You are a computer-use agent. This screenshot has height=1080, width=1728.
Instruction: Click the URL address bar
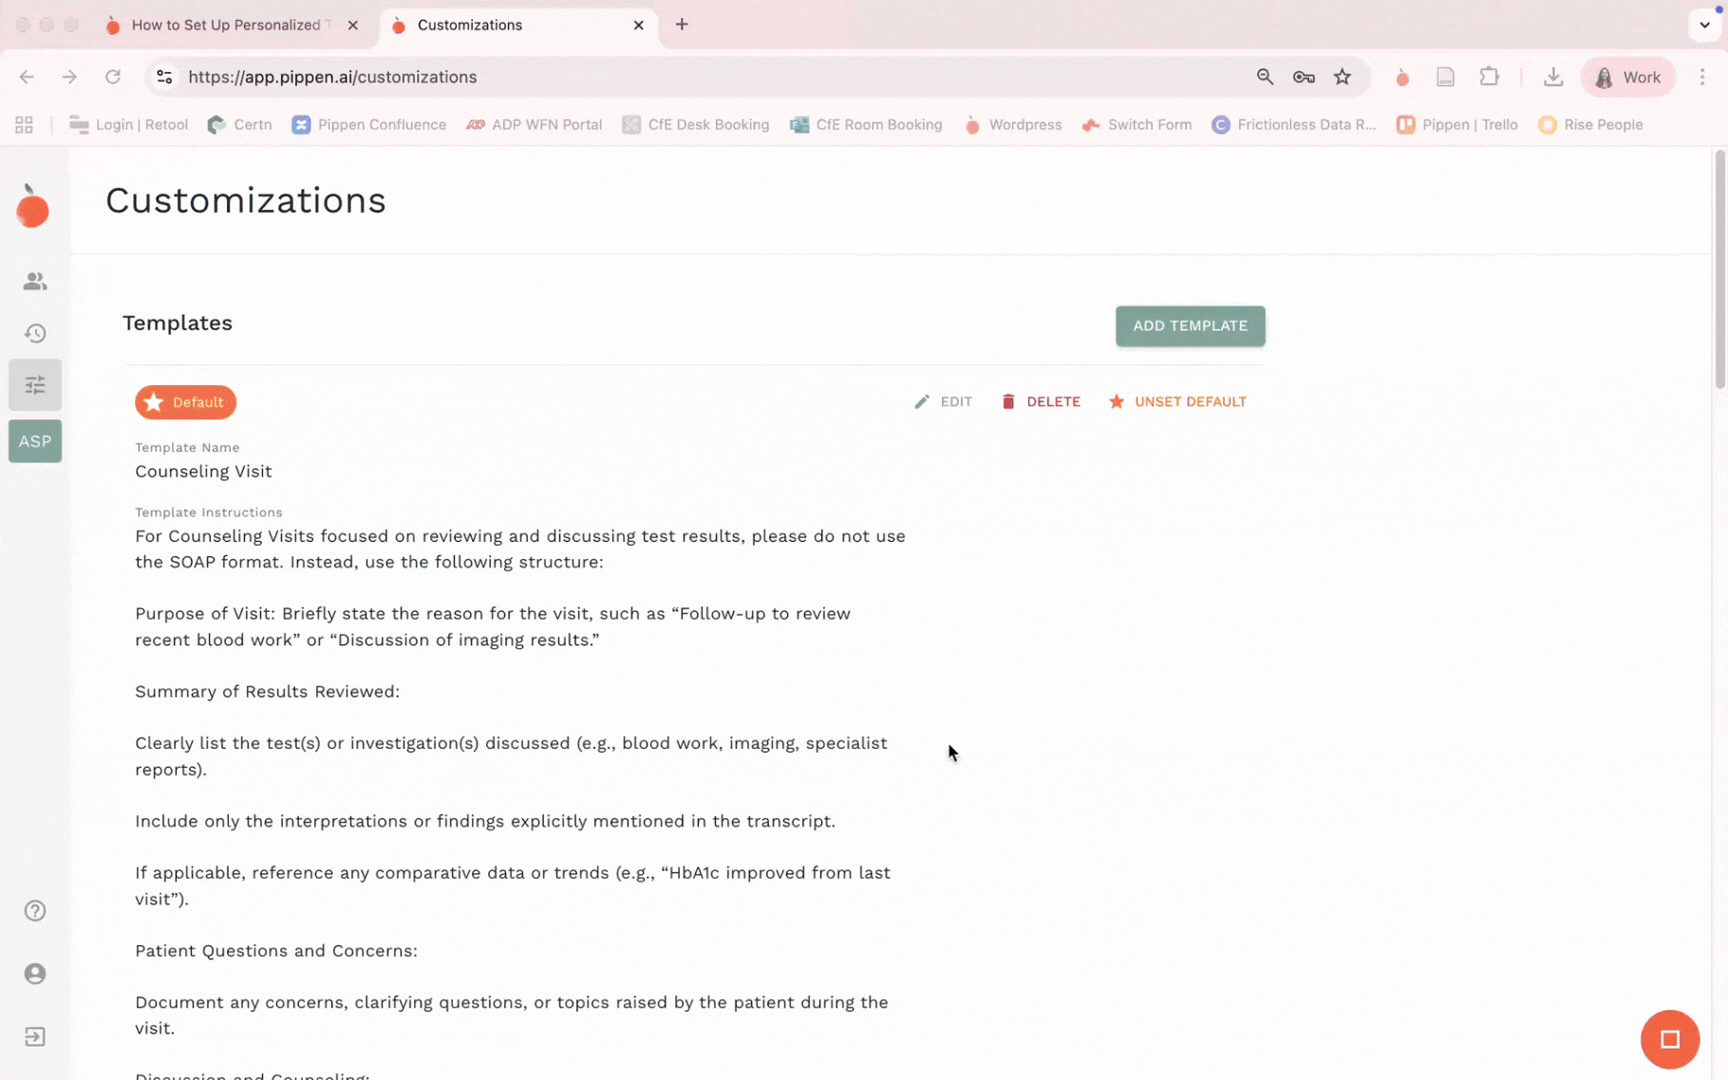coord(700,77)
